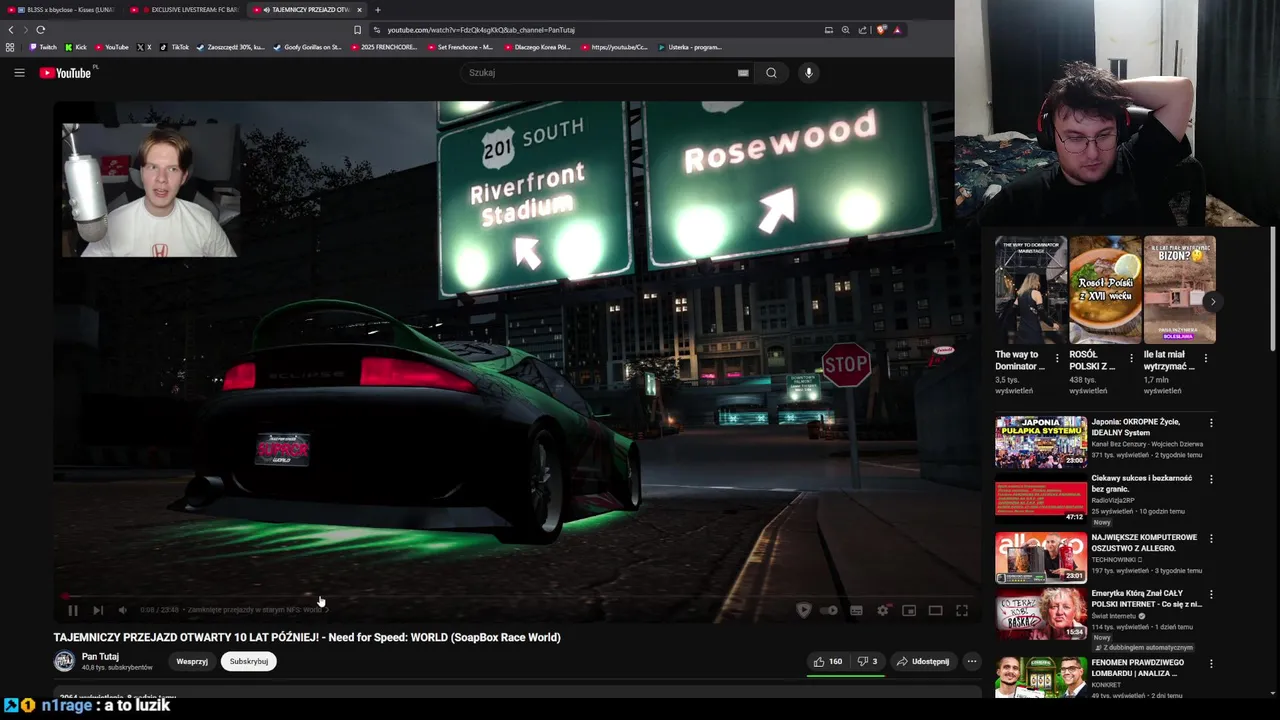Open the Usterka bookmark
This screenshot has height=720, width=1280.
(690, 47)
